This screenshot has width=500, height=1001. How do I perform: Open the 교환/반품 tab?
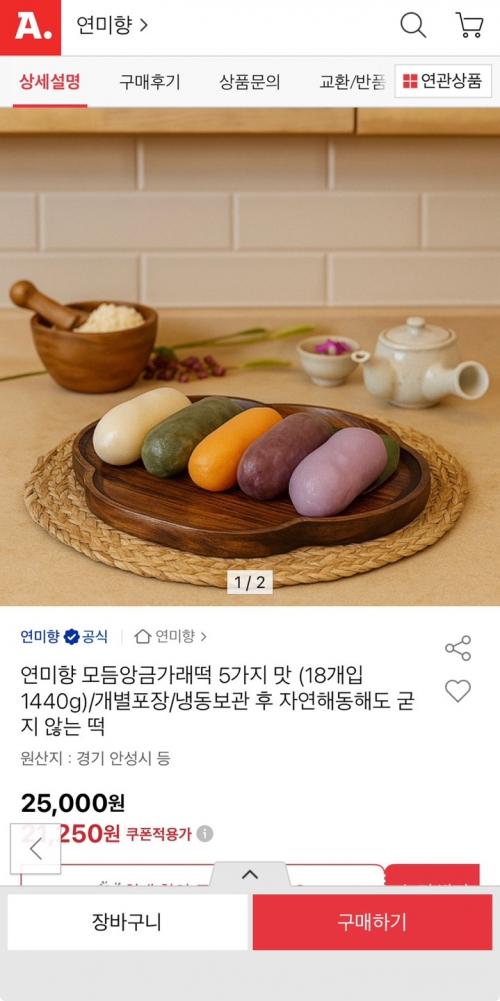352,82
